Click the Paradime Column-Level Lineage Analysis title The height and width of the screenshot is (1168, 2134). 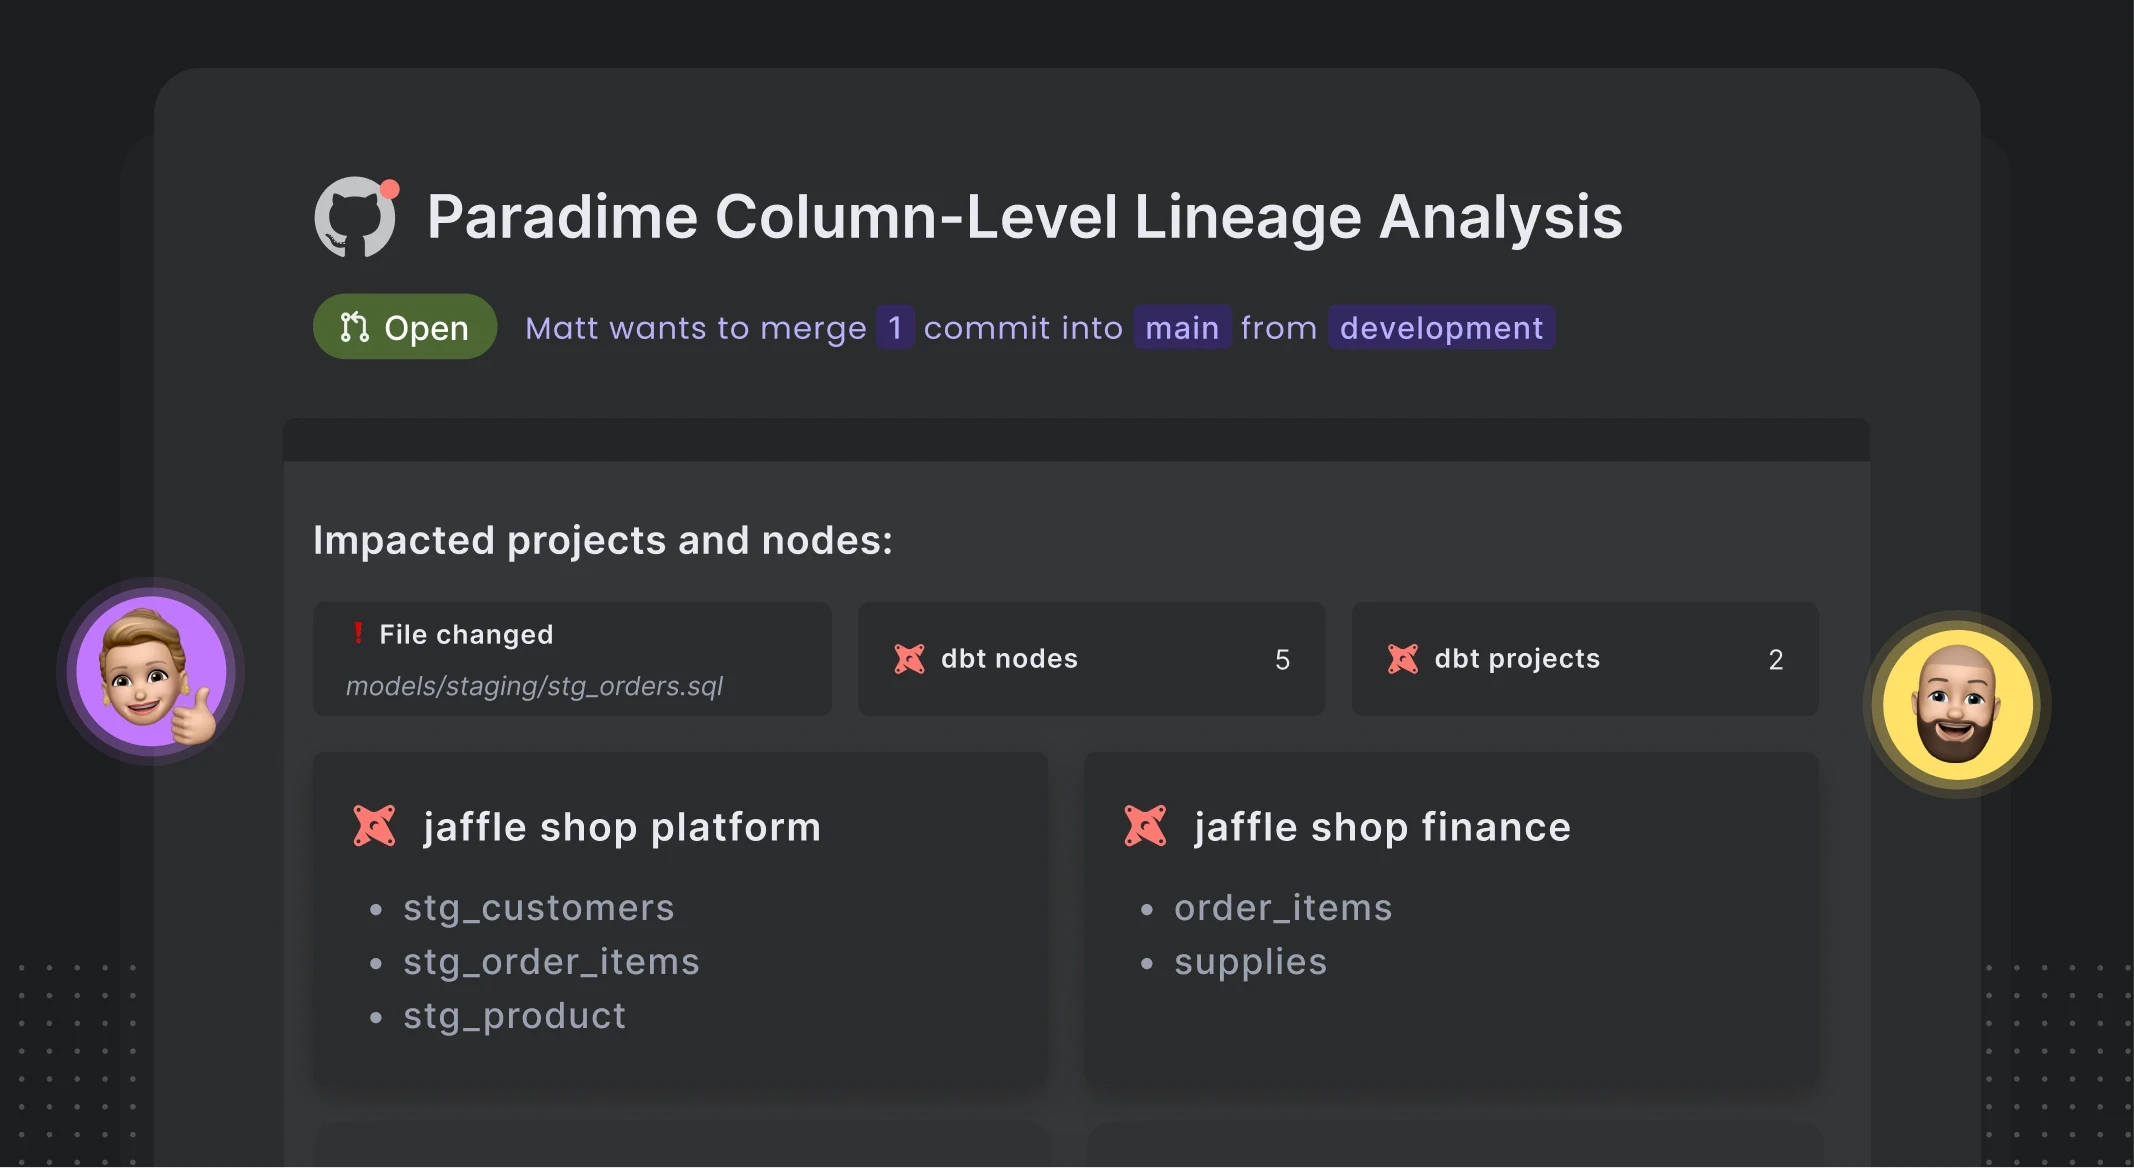[1024, 217]
